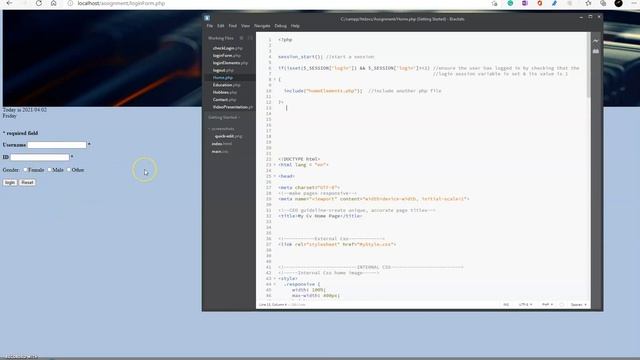The height and width of the screenshot is (360, 640).
Task: Open VideoPresentation.php in working files
Action: tap(233, 107)
